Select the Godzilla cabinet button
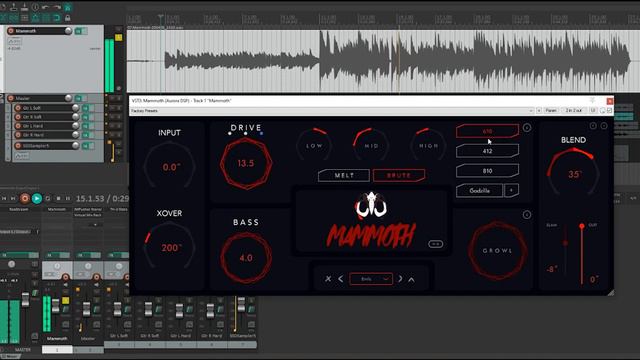Image resolution: width=640 pixels, height=360 pixels. pos(480,191)
